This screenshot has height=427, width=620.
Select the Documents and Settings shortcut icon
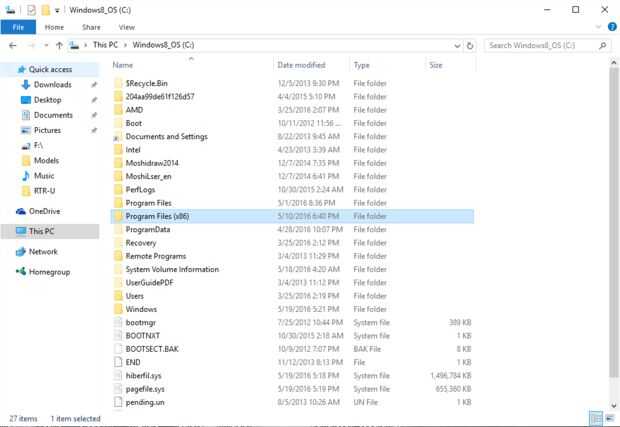(x=118, y=137)
